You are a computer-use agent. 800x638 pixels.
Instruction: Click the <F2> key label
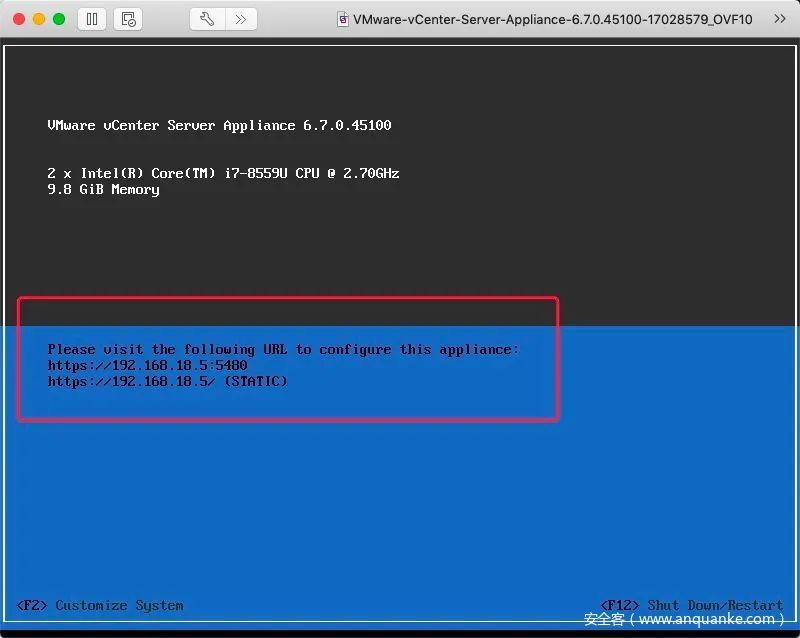(32, 605)
